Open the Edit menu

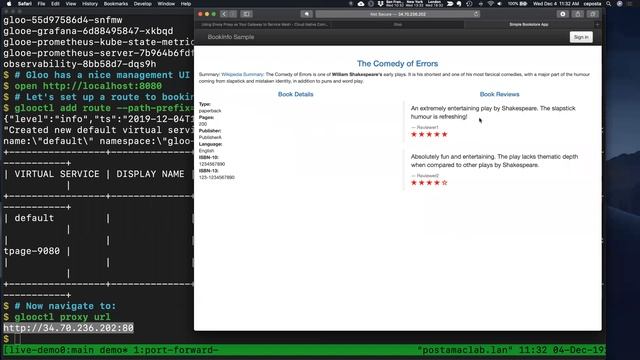pyautogui.click(x=55, y=4)
